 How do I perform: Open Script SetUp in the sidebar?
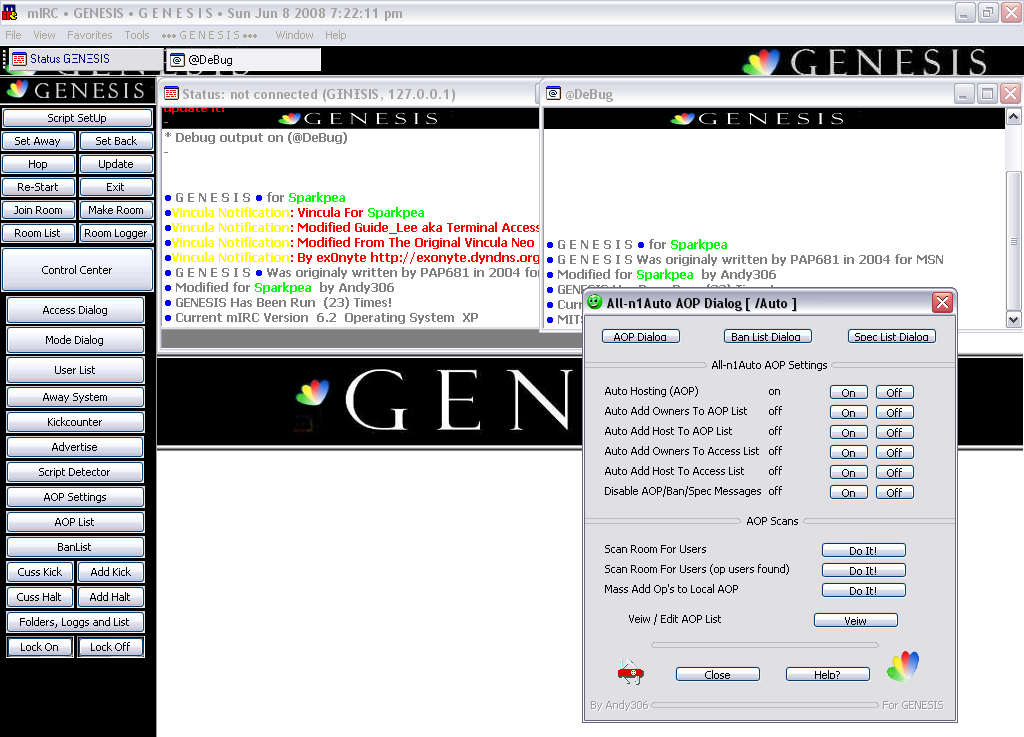(x=77, y=118)
